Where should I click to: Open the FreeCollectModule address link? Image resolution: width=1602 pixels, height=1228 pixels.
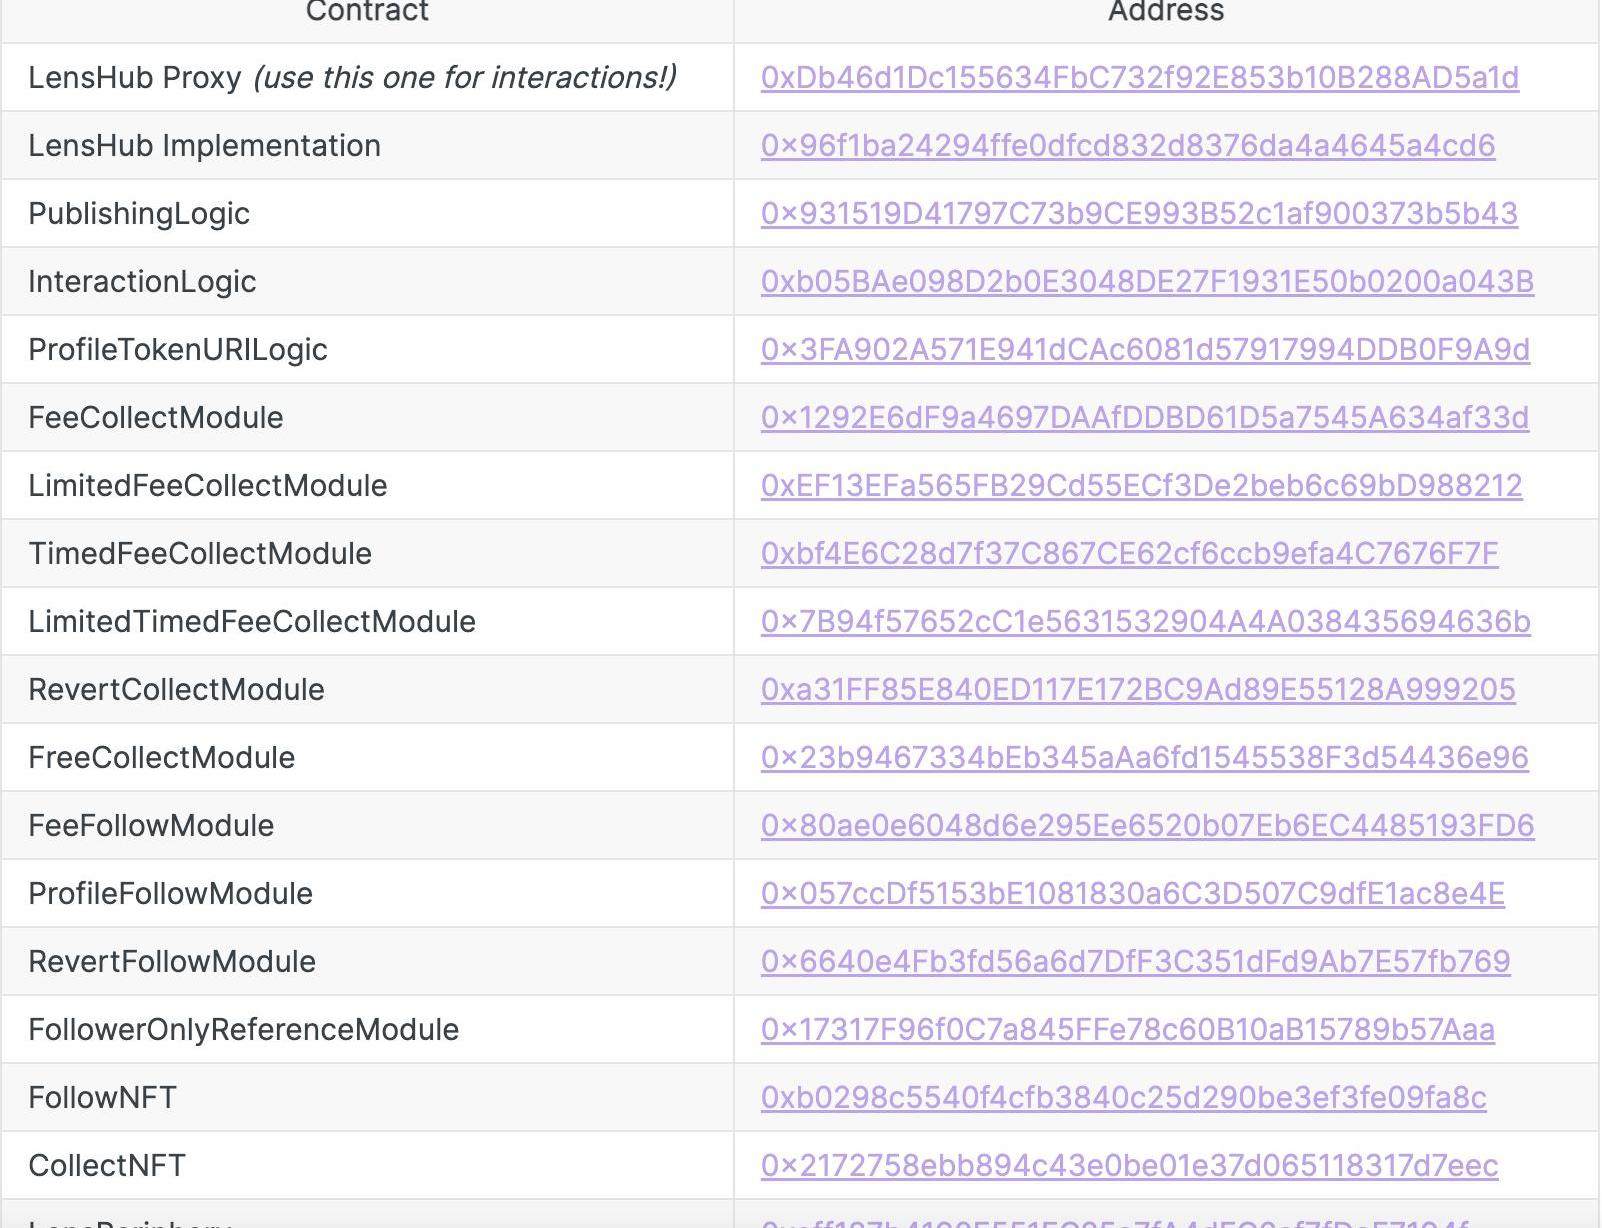(x=1144, y=758)
